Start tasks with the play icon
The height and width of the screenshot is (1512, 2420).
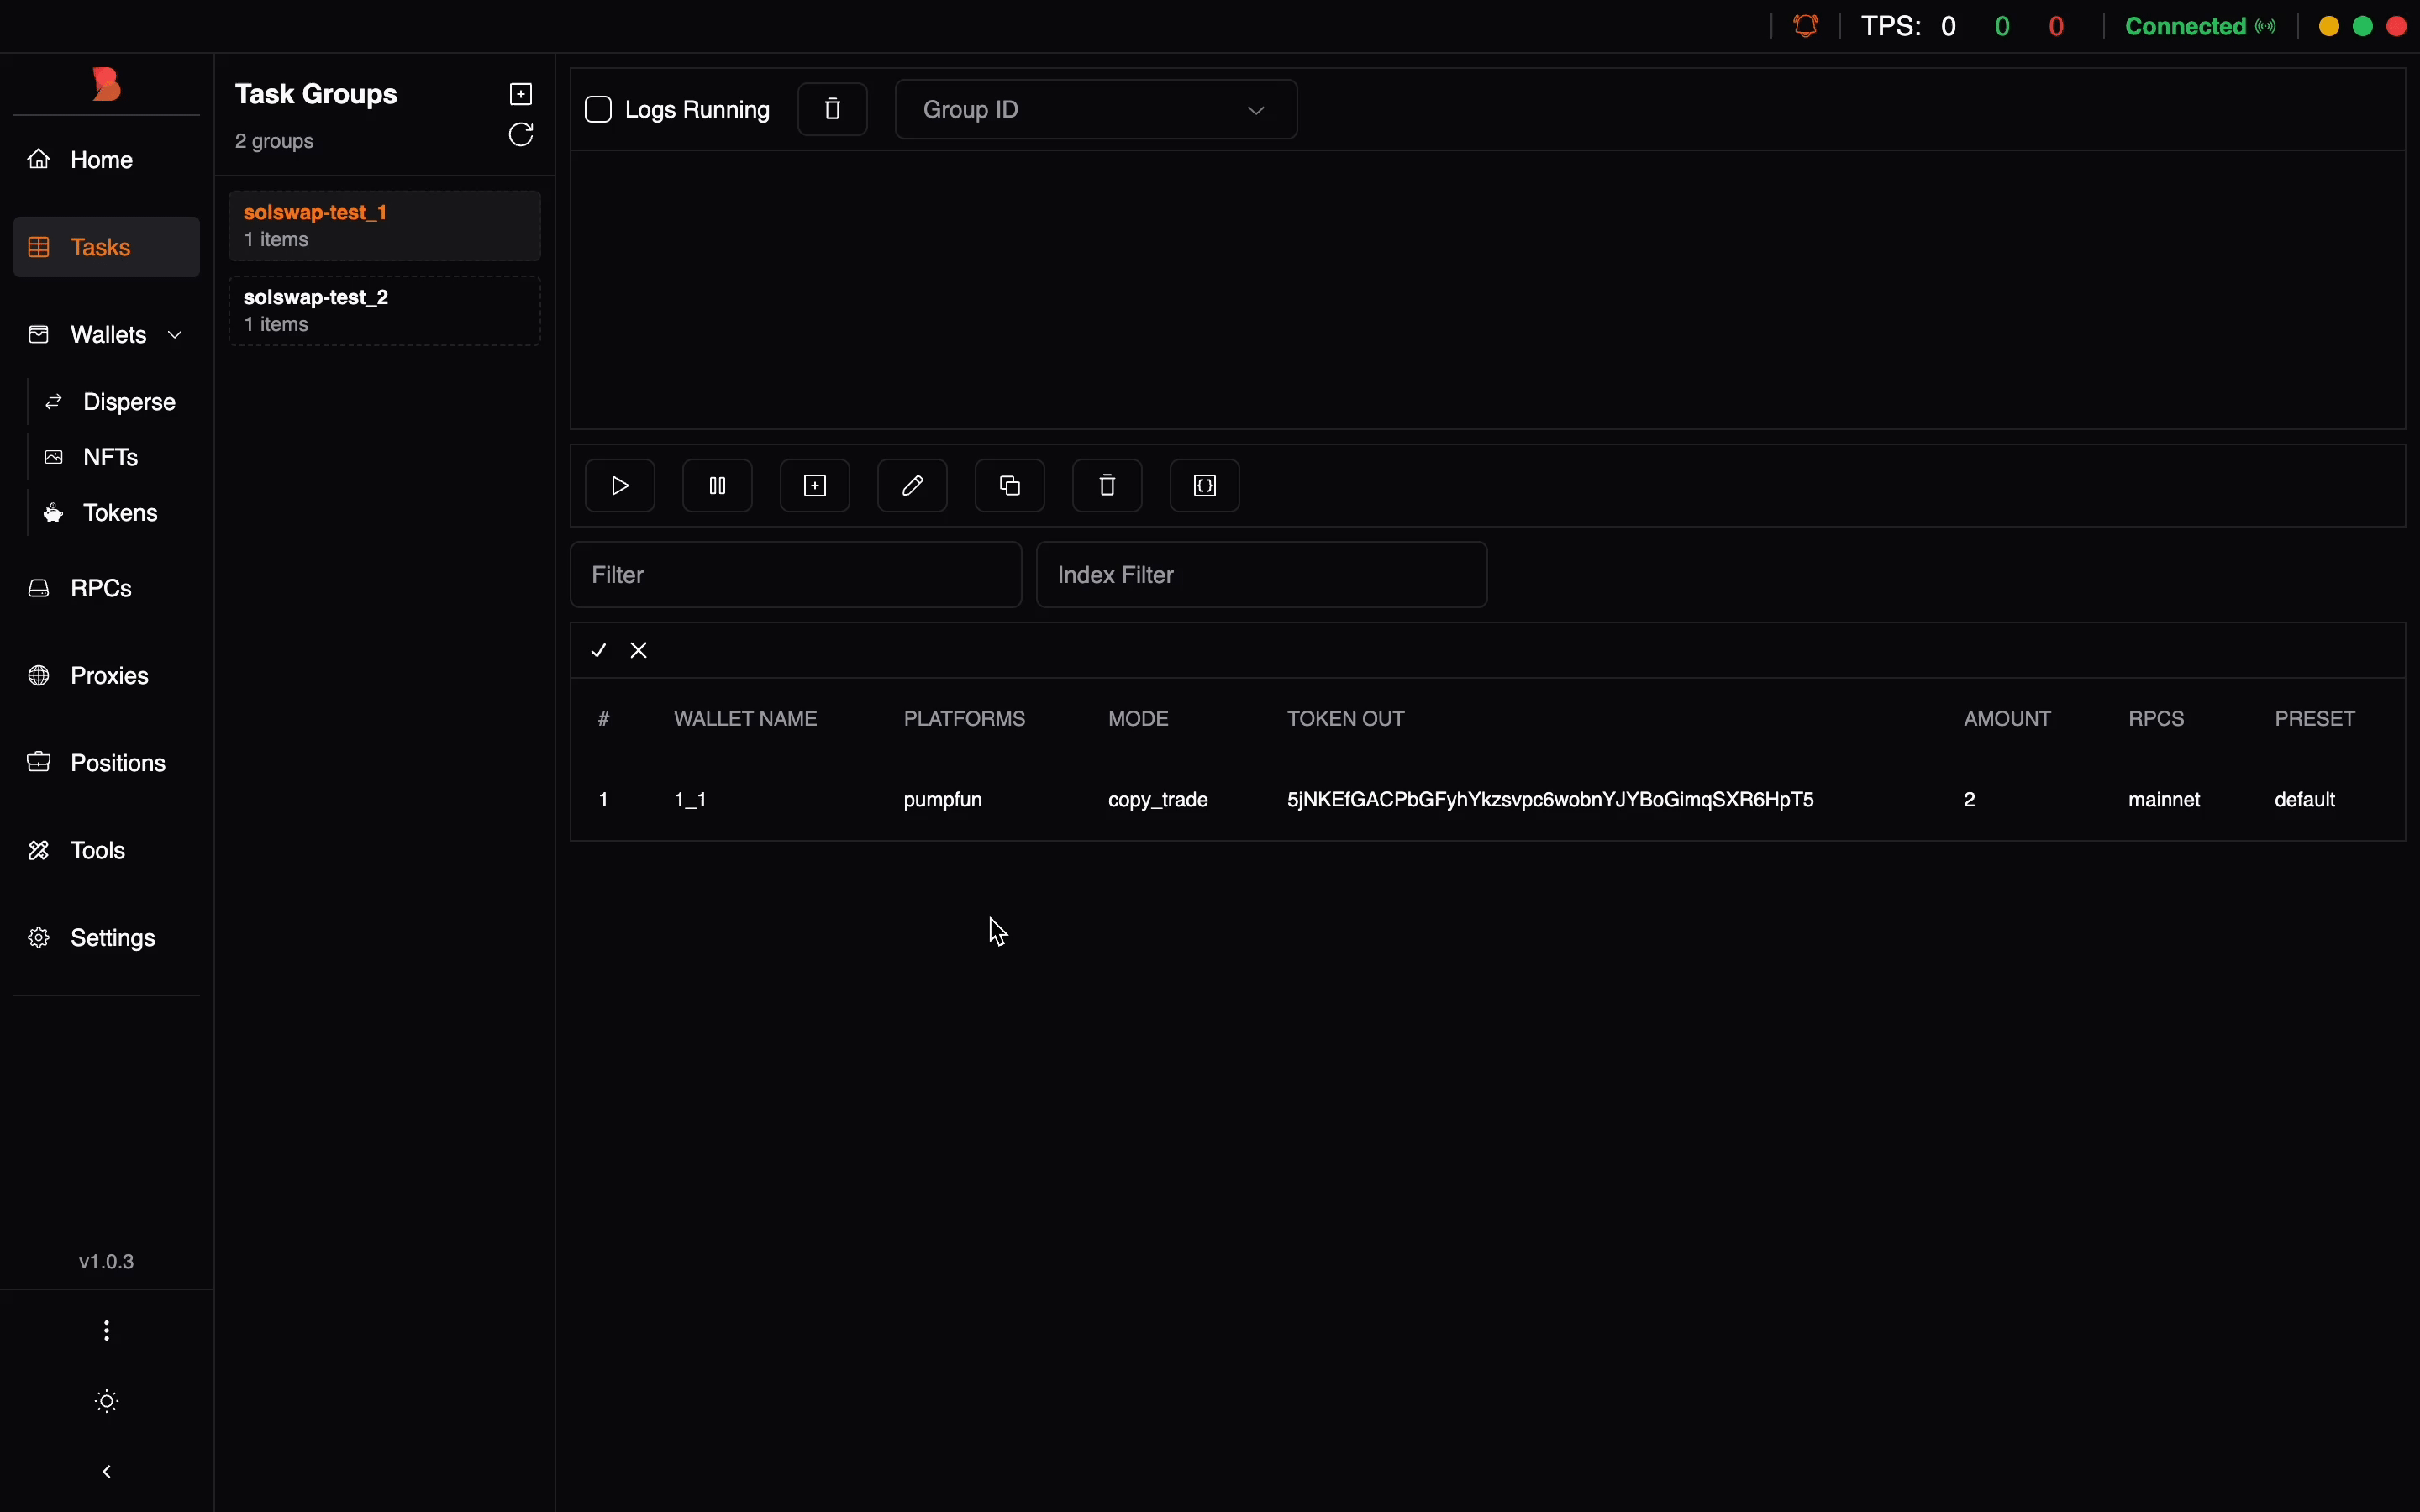[620, 486]
